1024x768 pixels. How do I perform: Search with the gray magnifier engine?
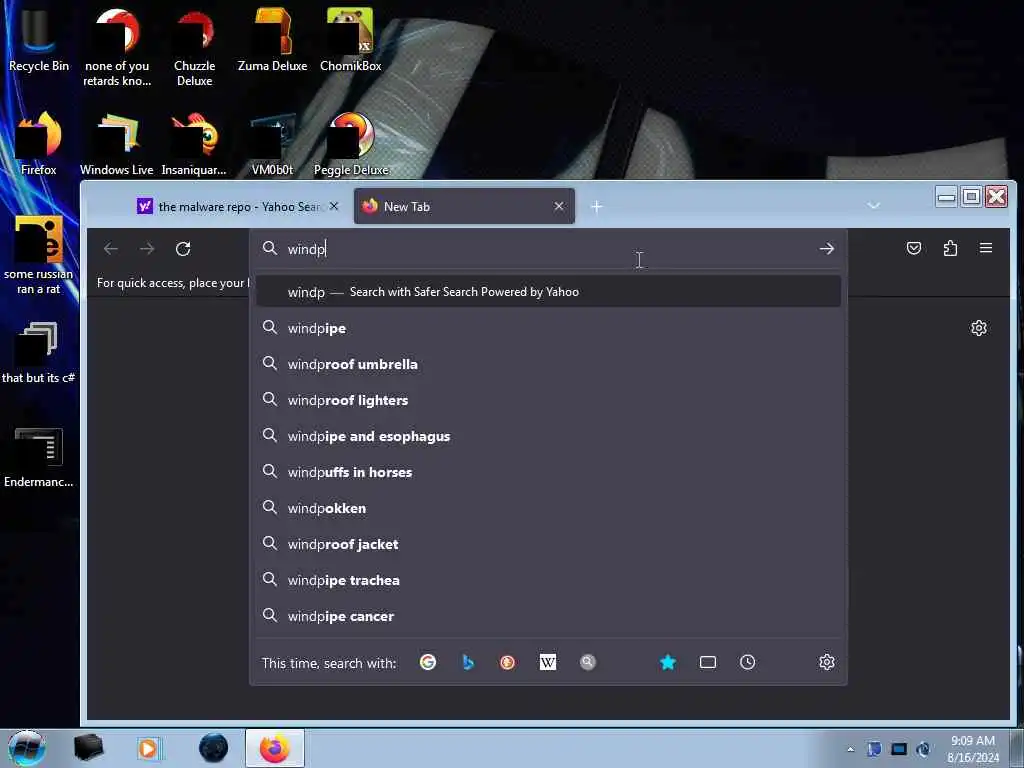[588, 662]
